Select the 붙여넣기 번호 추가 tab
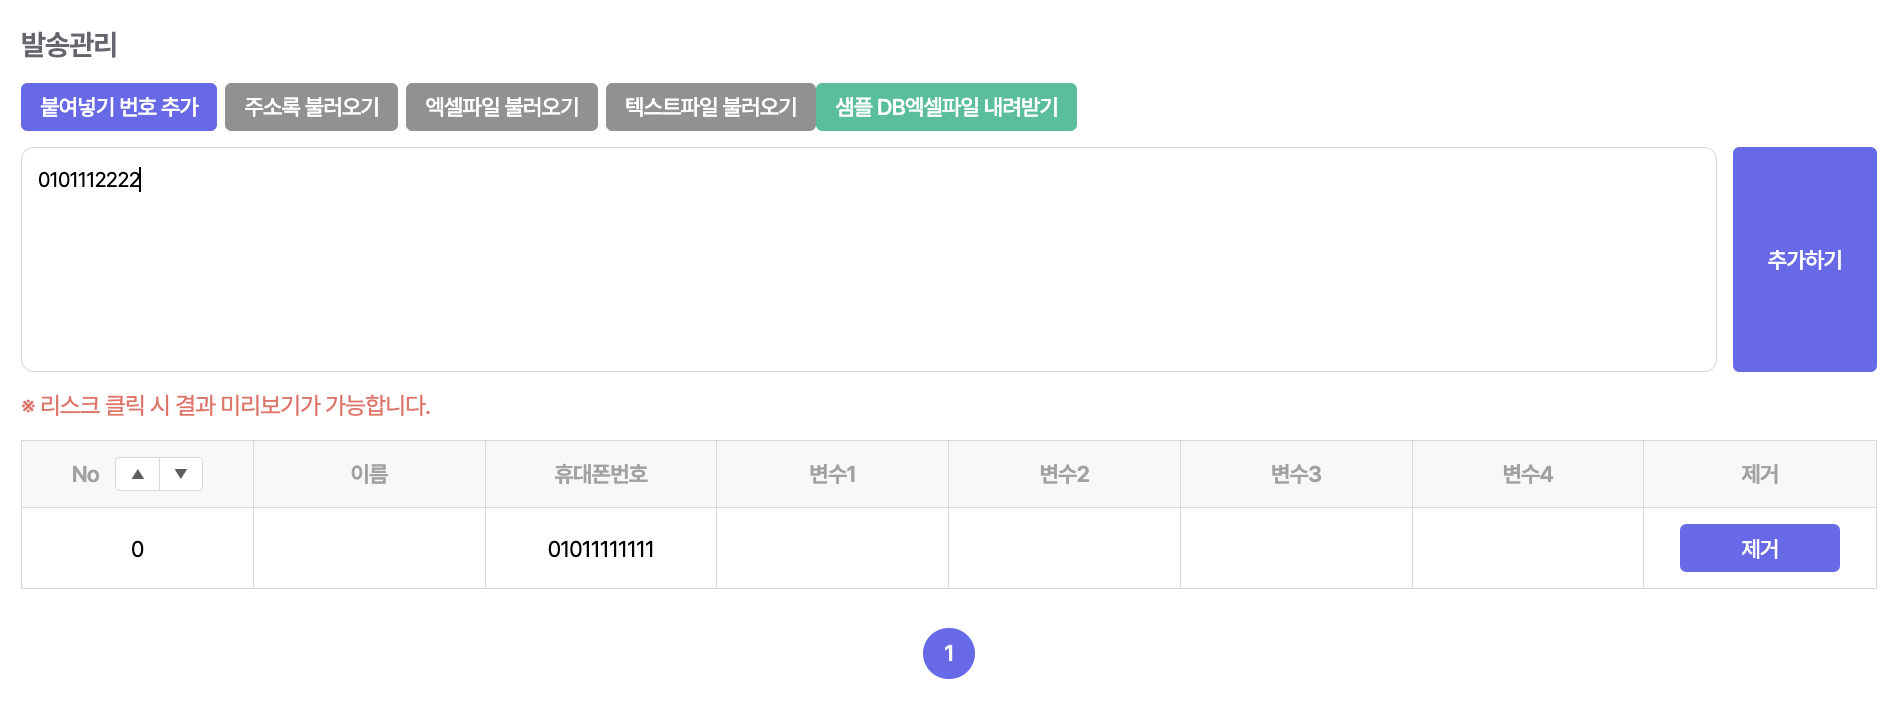The width and height of the screenshot is (1904, 710). coord(119,107)
